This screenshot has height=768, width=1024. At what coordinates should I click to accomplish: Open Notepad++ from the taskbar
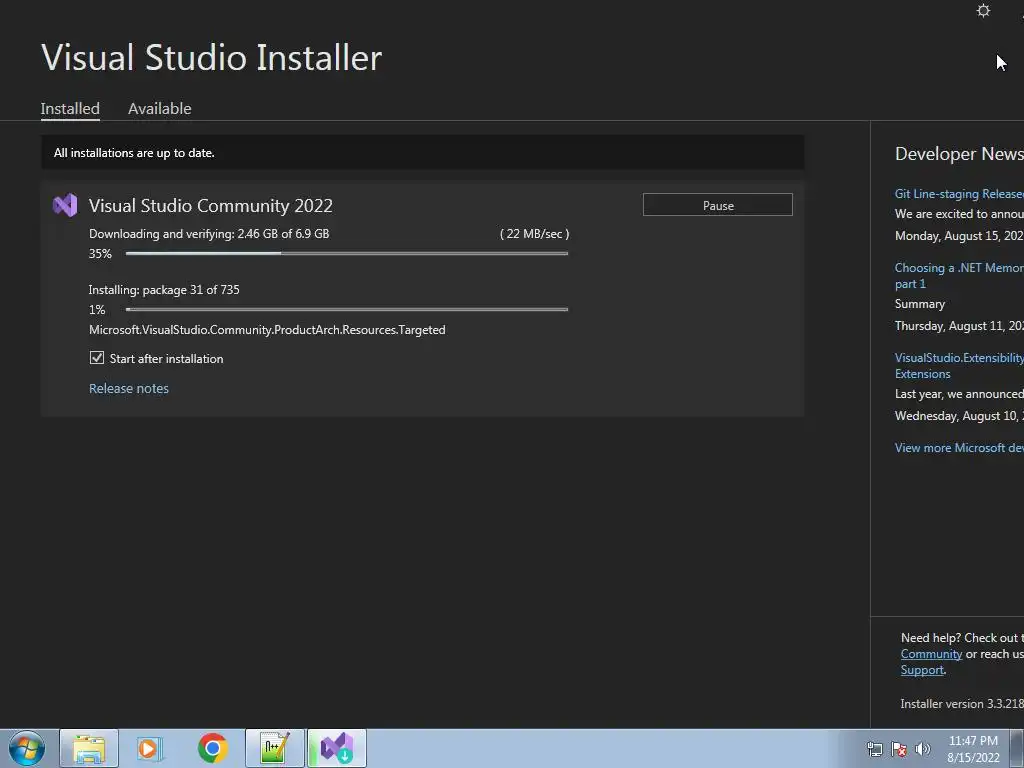click(x=275, y=748)
